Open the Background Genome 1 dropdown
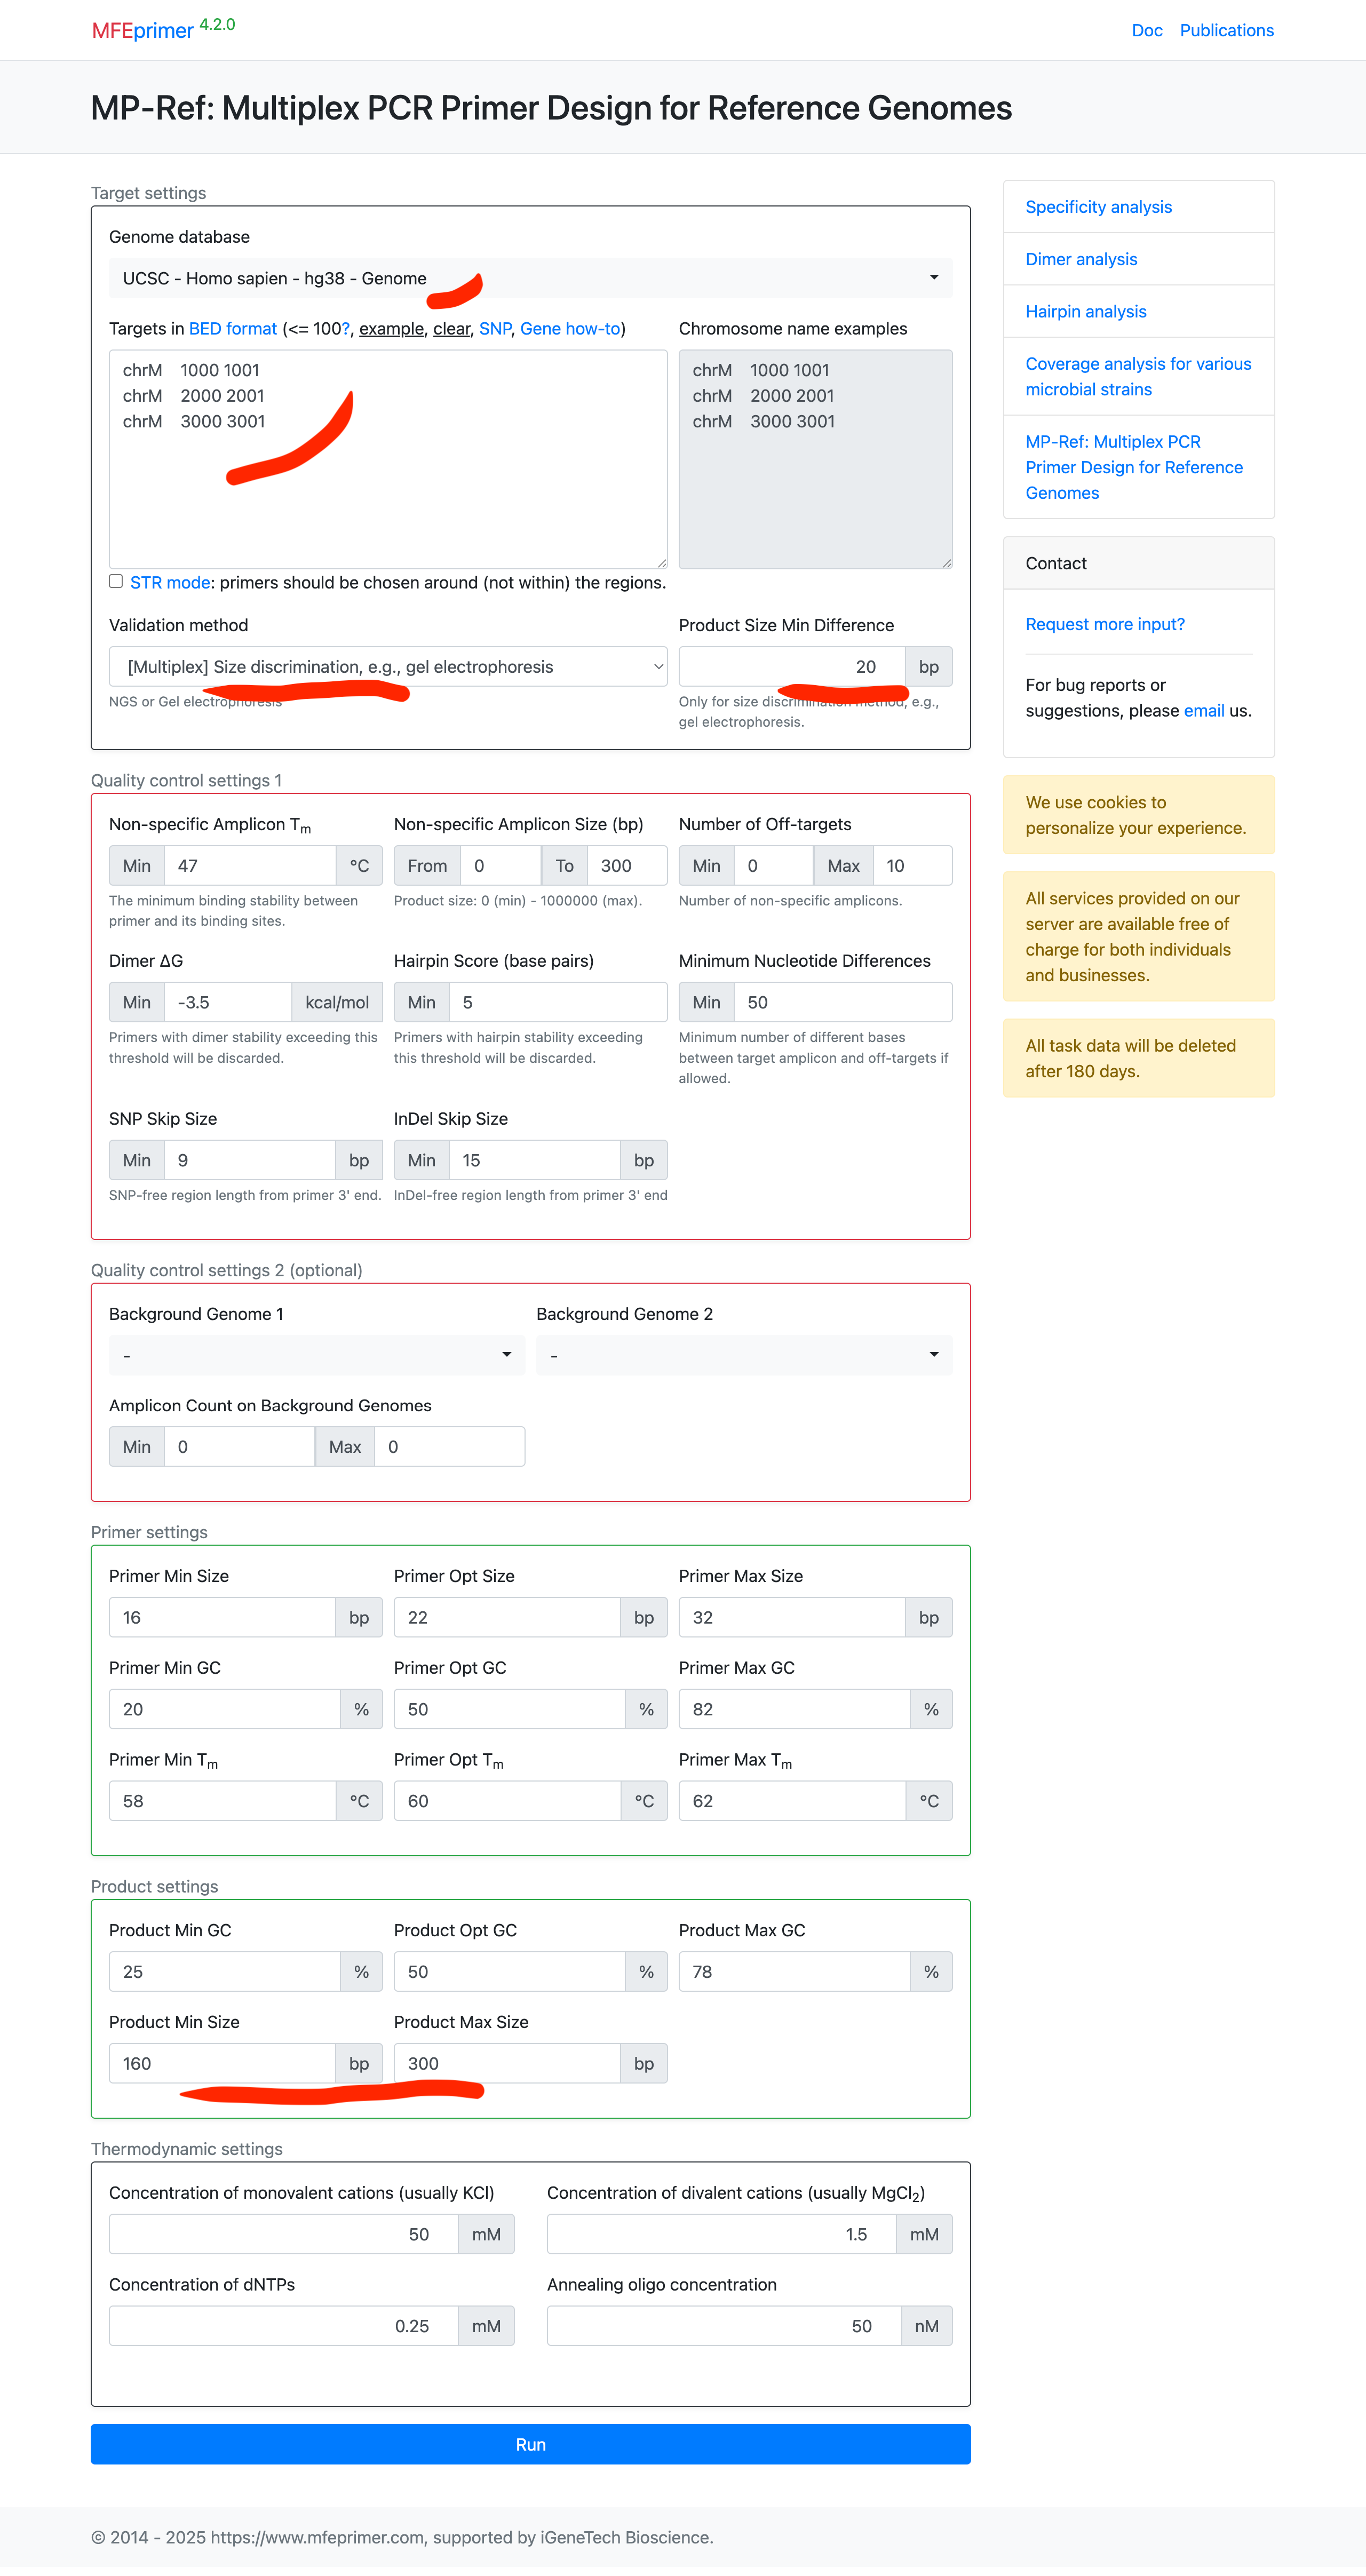Image resolution: width=1366 pixels, height=2576 pixels. pyautogui.click(x=316, y=1355)
